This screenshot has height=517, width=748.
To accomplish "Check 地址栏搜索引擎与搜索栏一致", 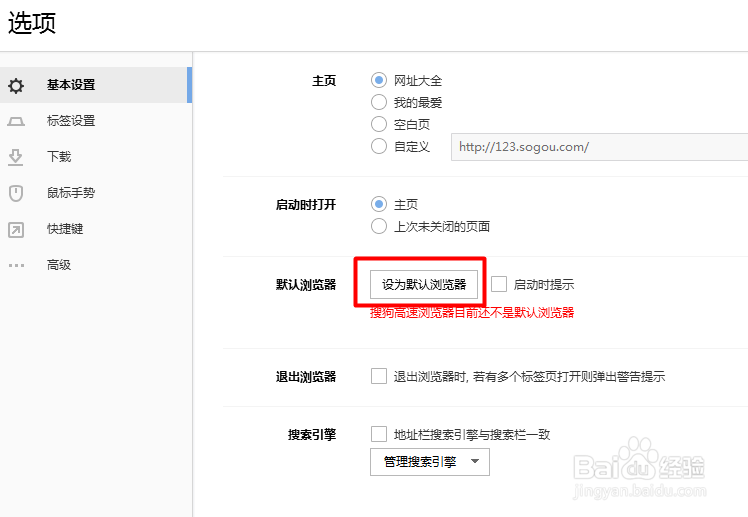I will [379, 434].
